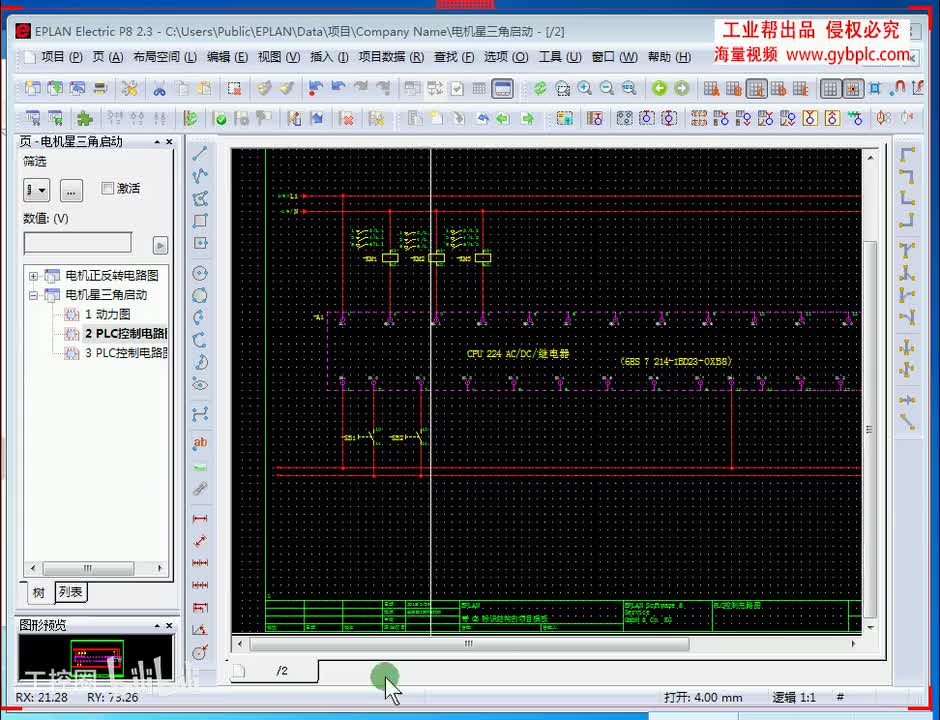Open 选项(O) menu
Image resolution: width=940 pixels, height=720 pixels.
coord(506,57)
